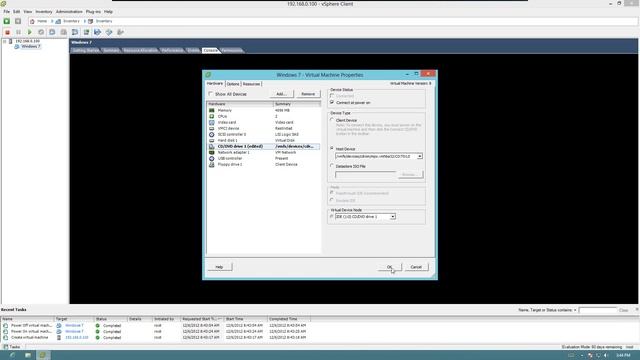Click the Home icon in navigation bar
The width and height of the screenshot is (640, 360).
(32, 21)
